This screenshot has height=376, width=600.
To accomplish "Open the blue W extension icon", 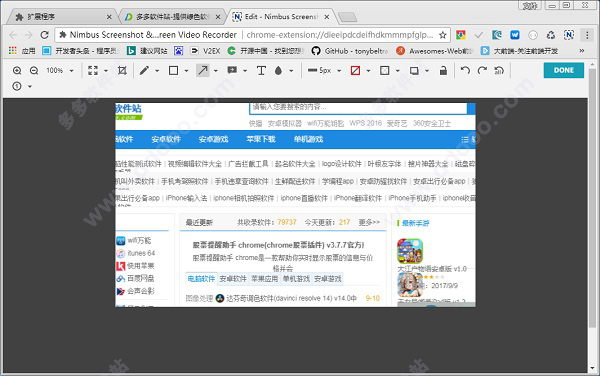I will coord(515,35).
